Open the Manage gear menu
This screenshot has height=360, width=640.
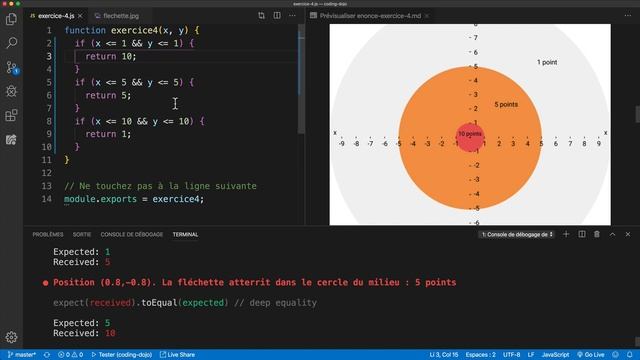pos(11,337)
